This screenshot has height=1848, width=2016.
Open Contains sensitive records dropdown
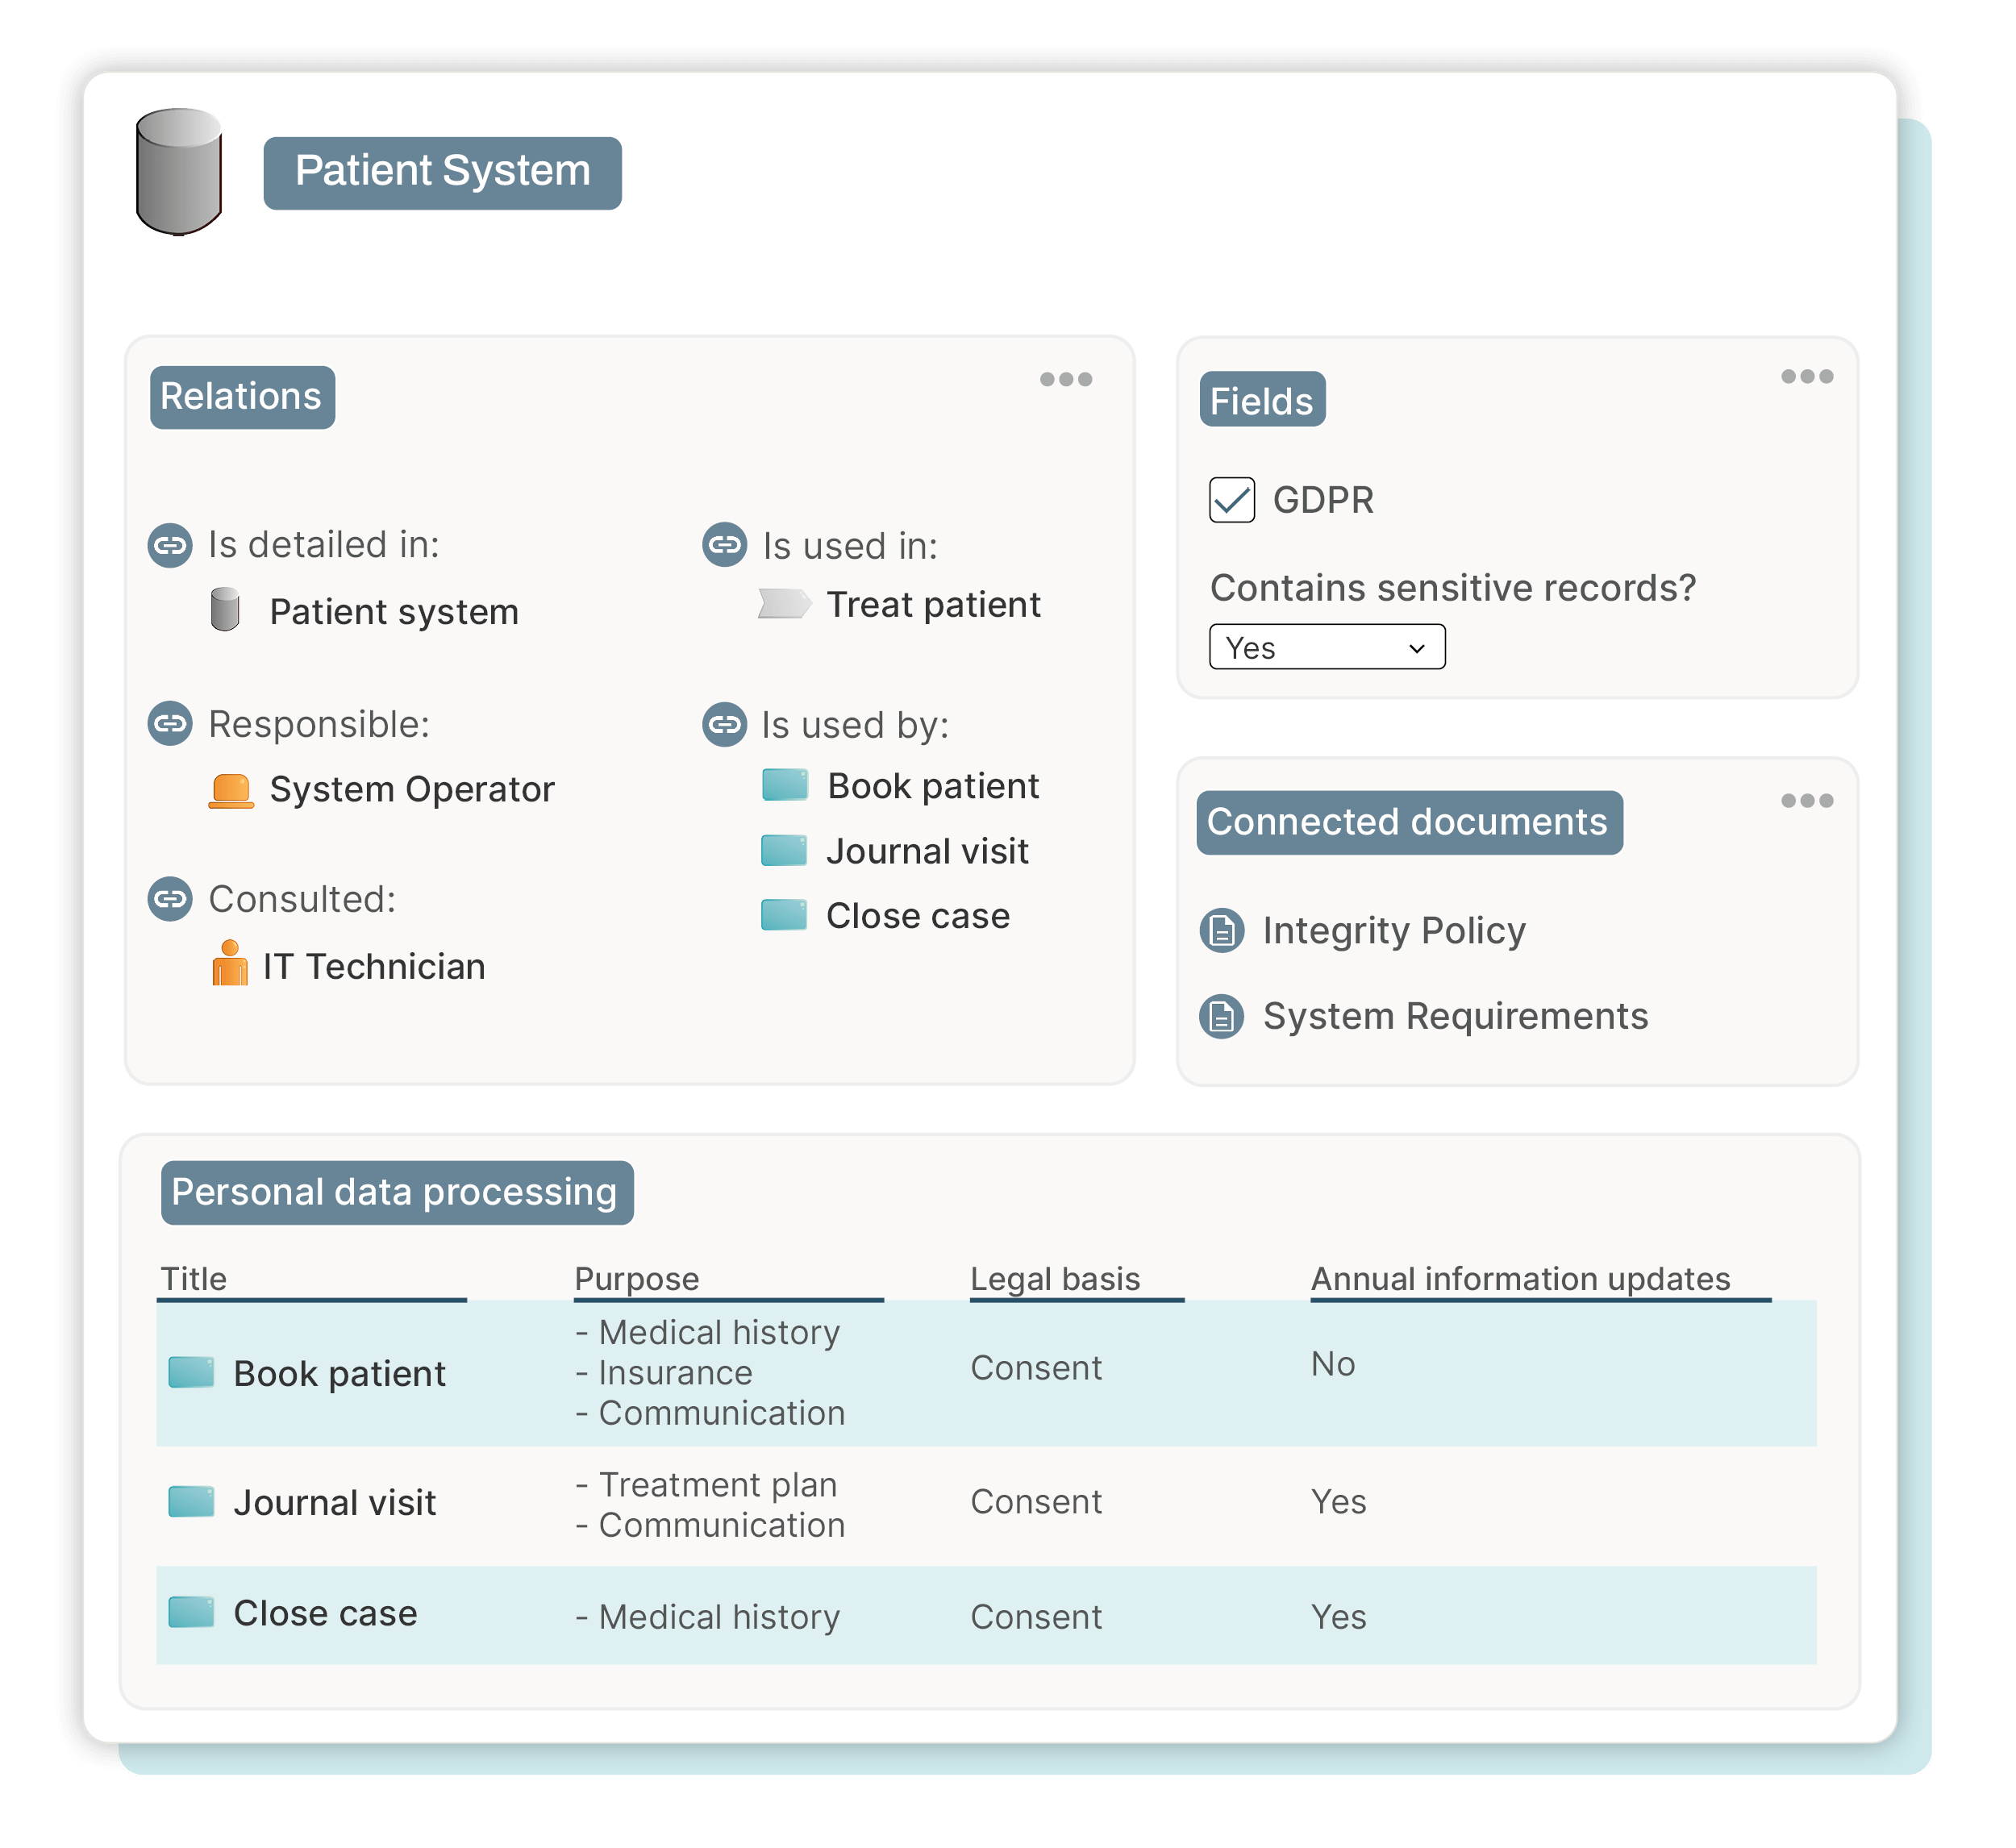point(1326,647)
